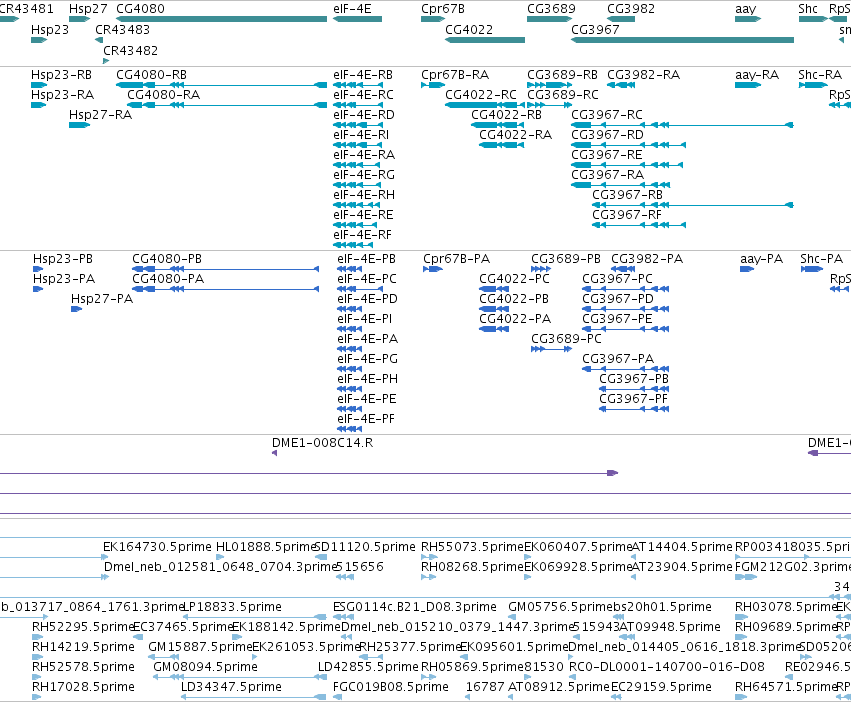
Task: Select protein CG4022-PB label
Action: pyautogui.click(x=514, y=299)
